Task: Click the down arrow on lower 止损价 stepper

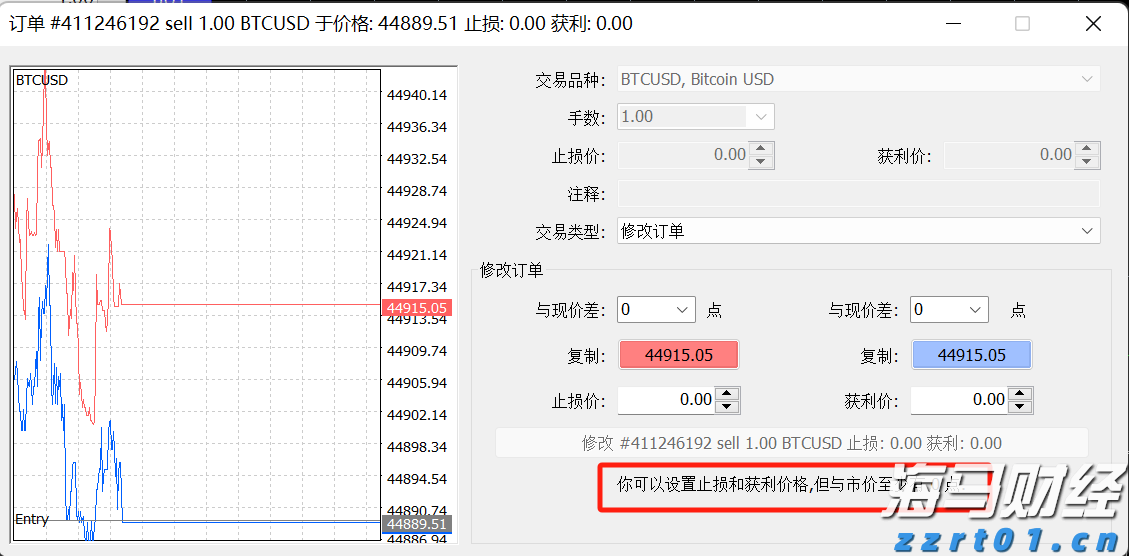Action: click(x=728, y=406)
